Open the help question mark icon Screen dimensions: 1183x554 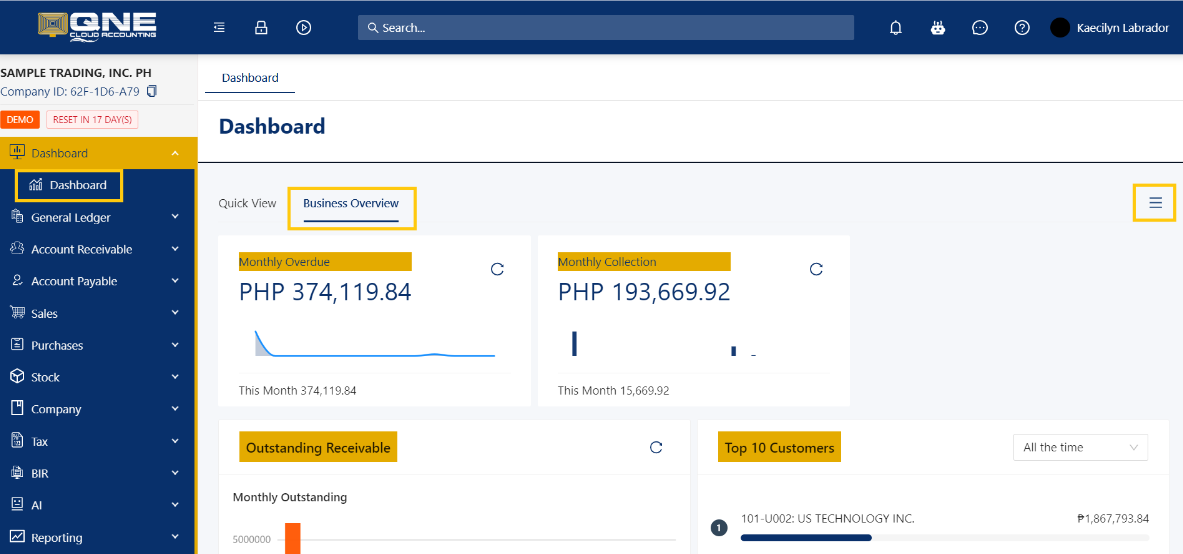1022,28
